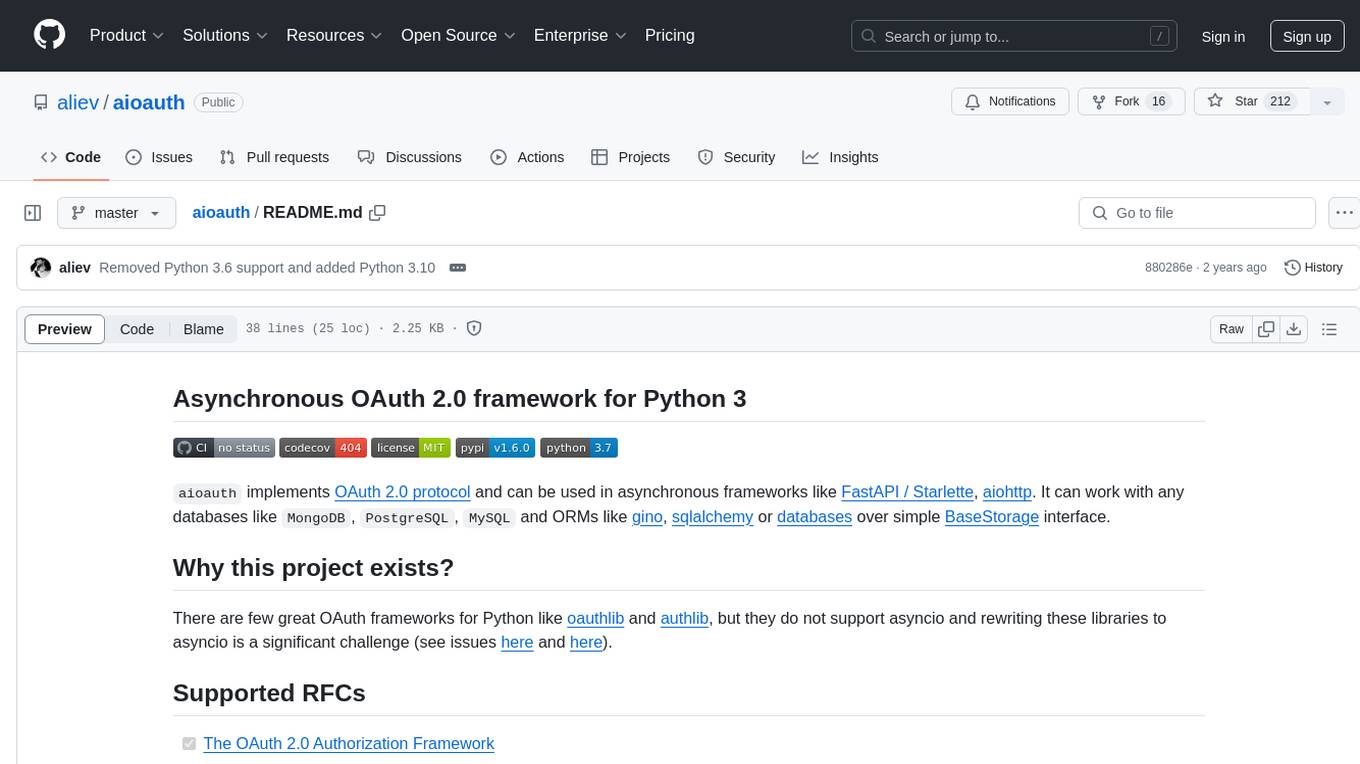Copy raw file contents
This screenshot has height=764, width=1360.
1266,329
